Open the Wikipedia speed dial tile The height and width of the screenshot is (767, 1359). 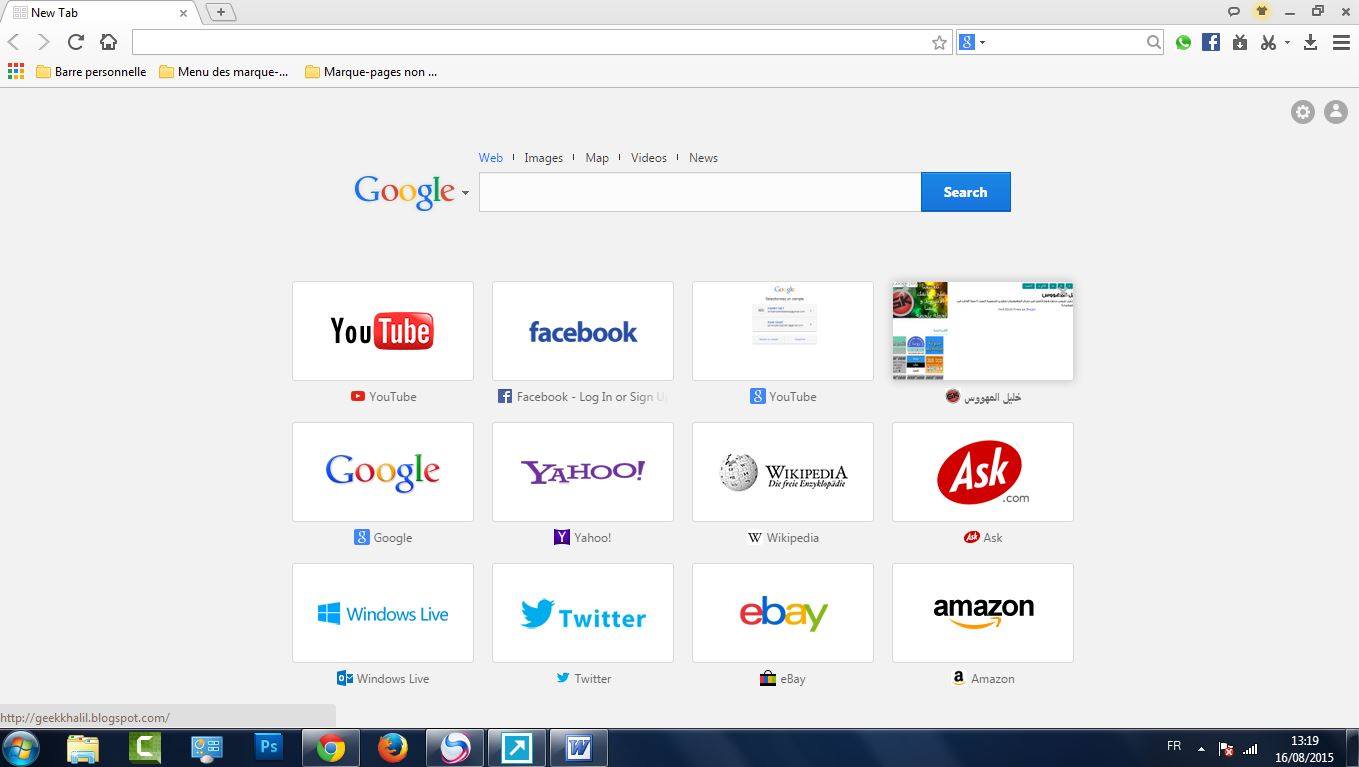coord(783,471)
